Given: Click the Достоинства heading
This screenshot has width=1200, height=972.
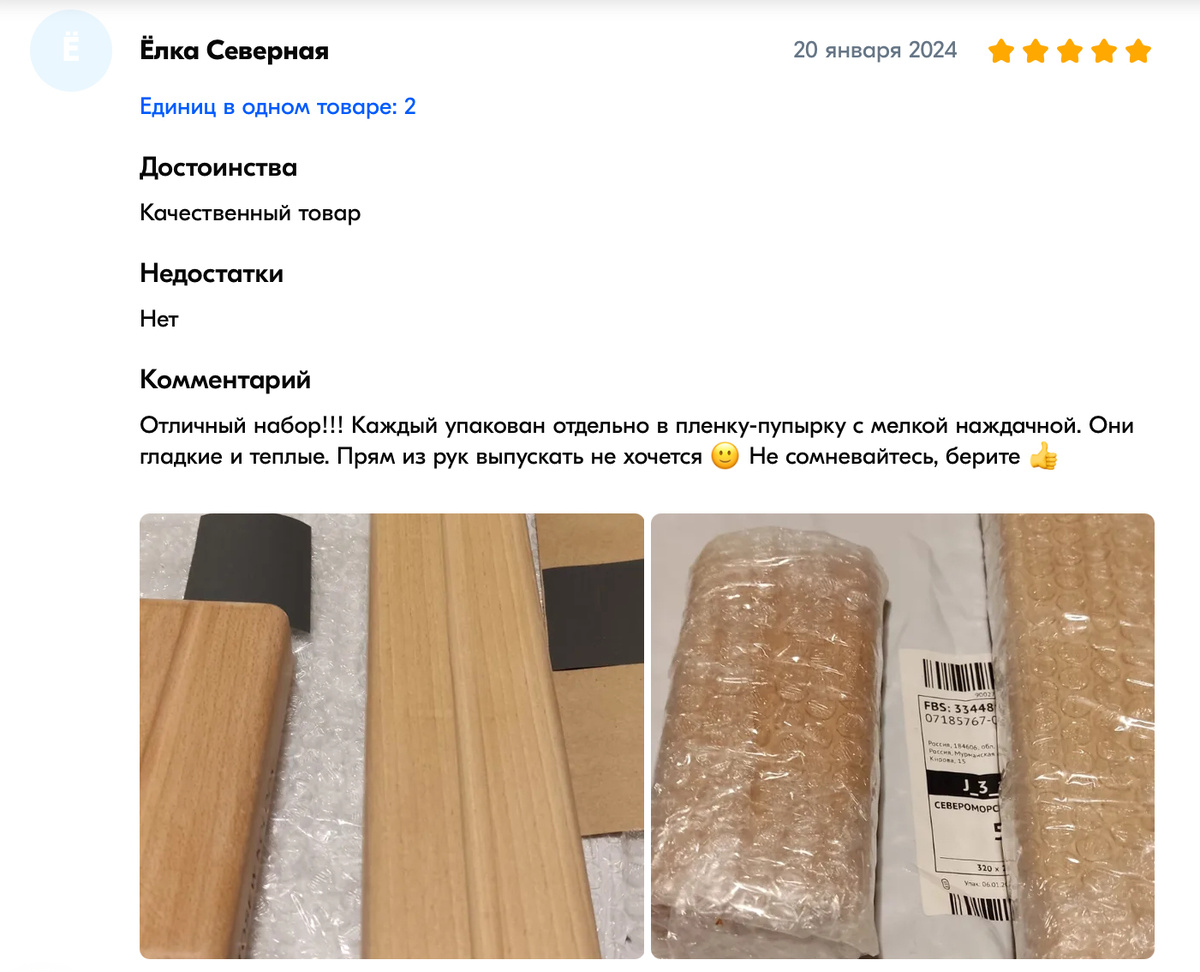Looking at the screenshot, I should point(218,167).
